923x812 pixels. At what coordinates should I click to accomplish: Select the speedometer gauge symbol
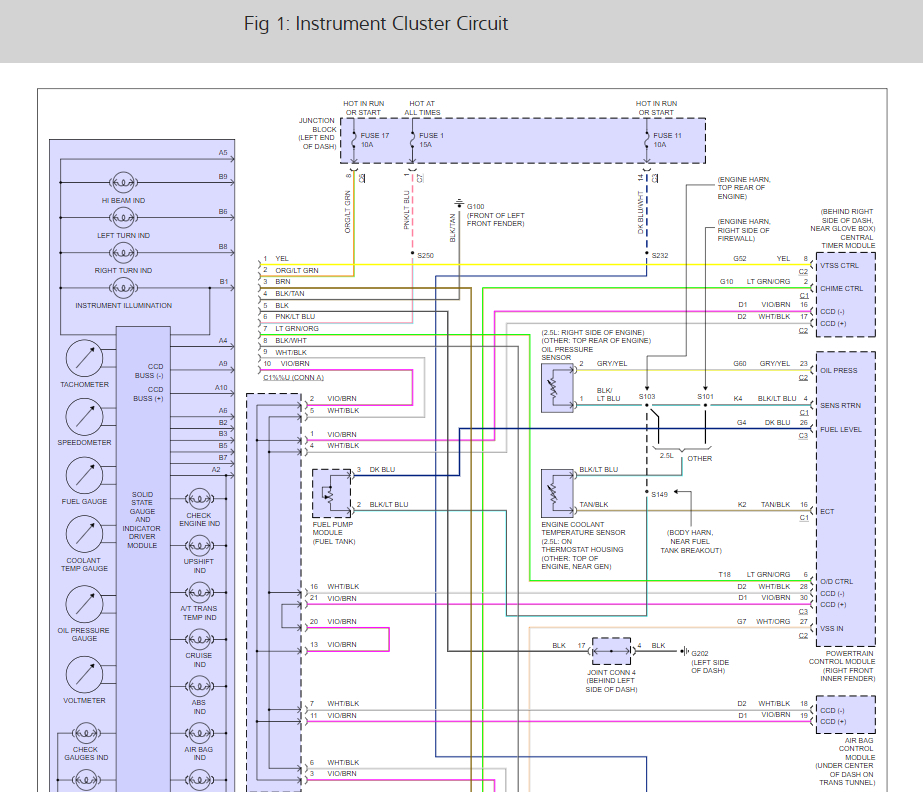click(84, 416)
